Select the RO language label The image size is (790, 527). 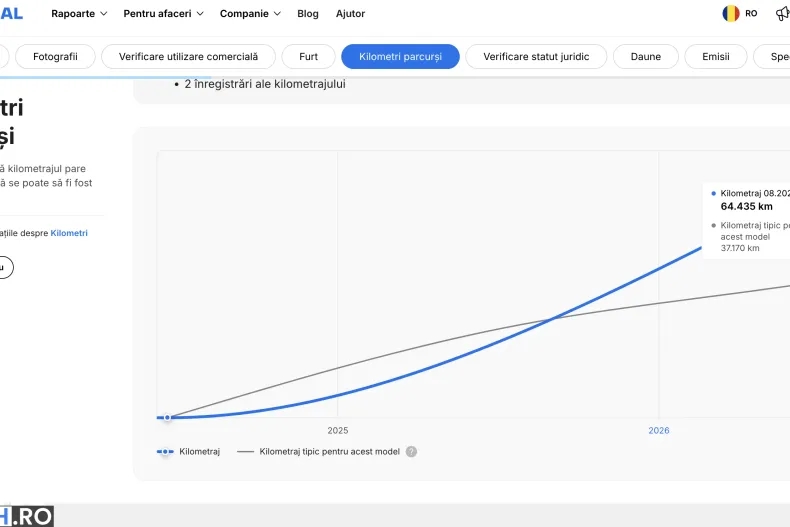pyautogui.click(x=751, y=14)
